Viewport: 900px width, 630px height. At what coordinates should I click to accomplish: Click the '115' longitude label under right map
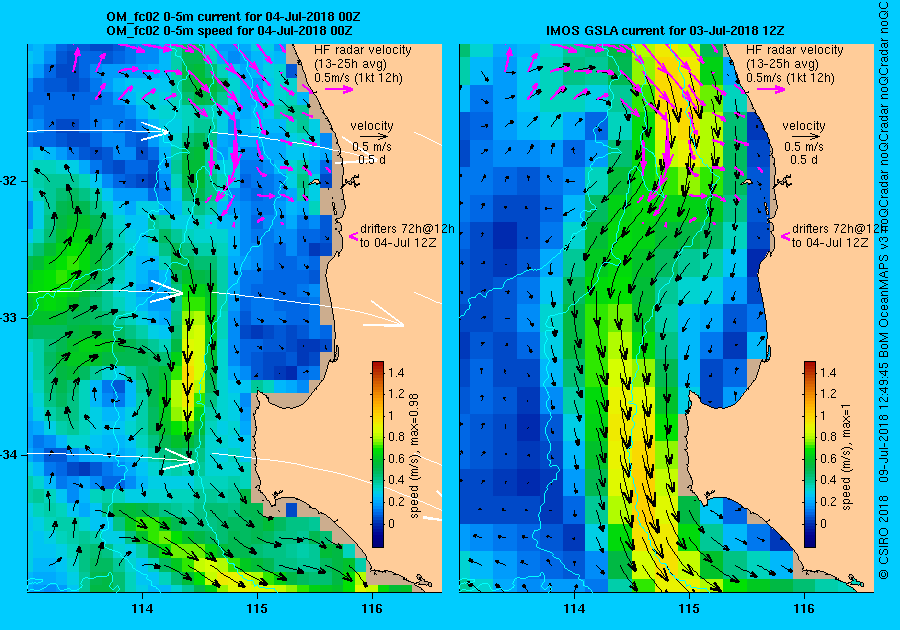coord(689,609)
